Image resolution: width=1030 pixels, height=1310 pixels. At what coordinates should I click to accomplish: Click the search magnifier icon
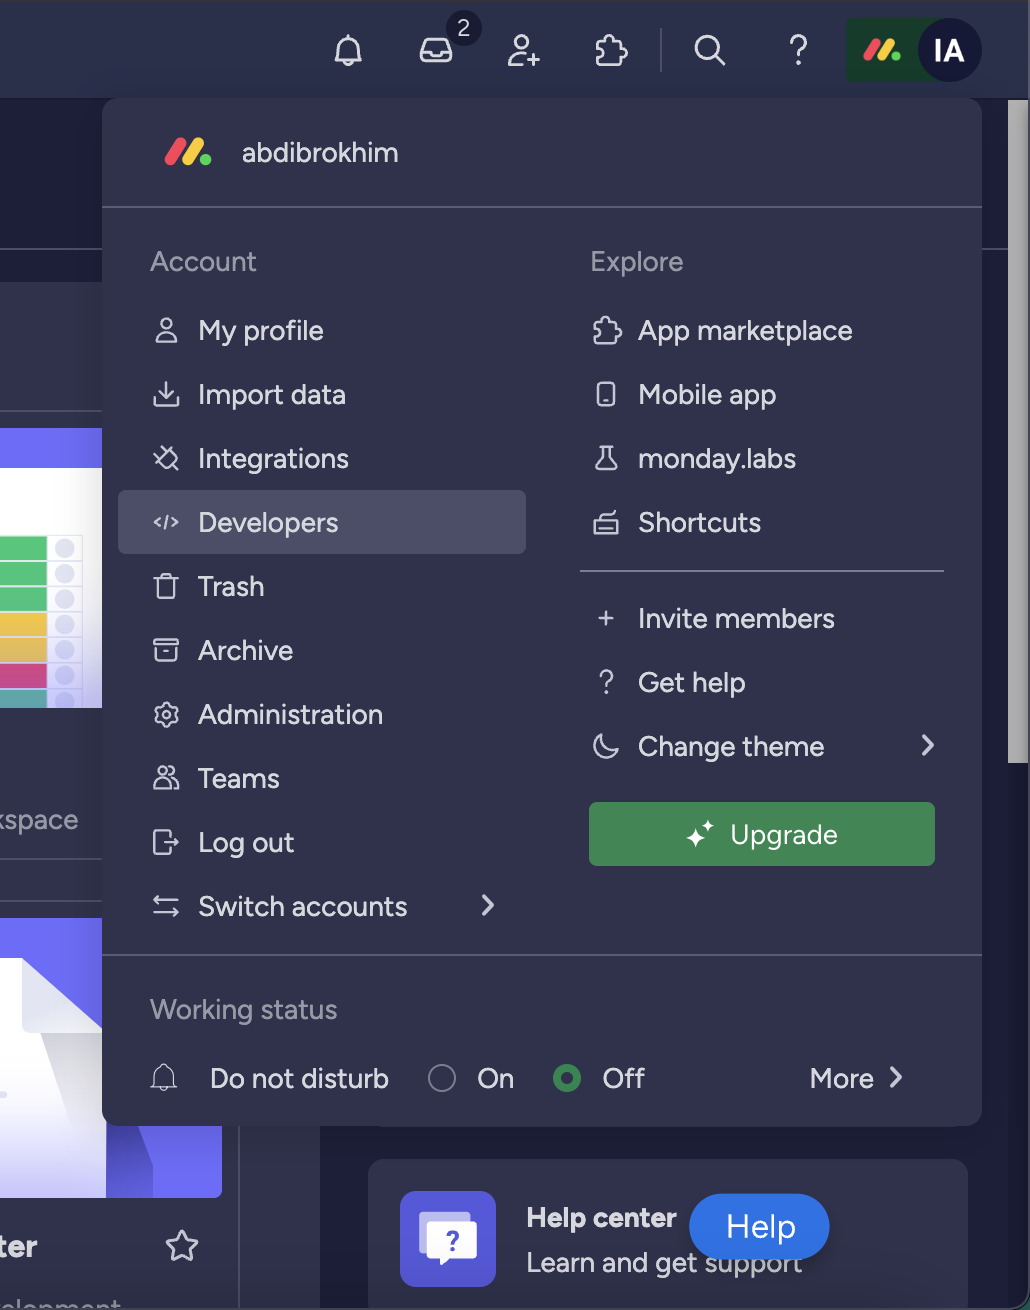(x=709, y=50)
